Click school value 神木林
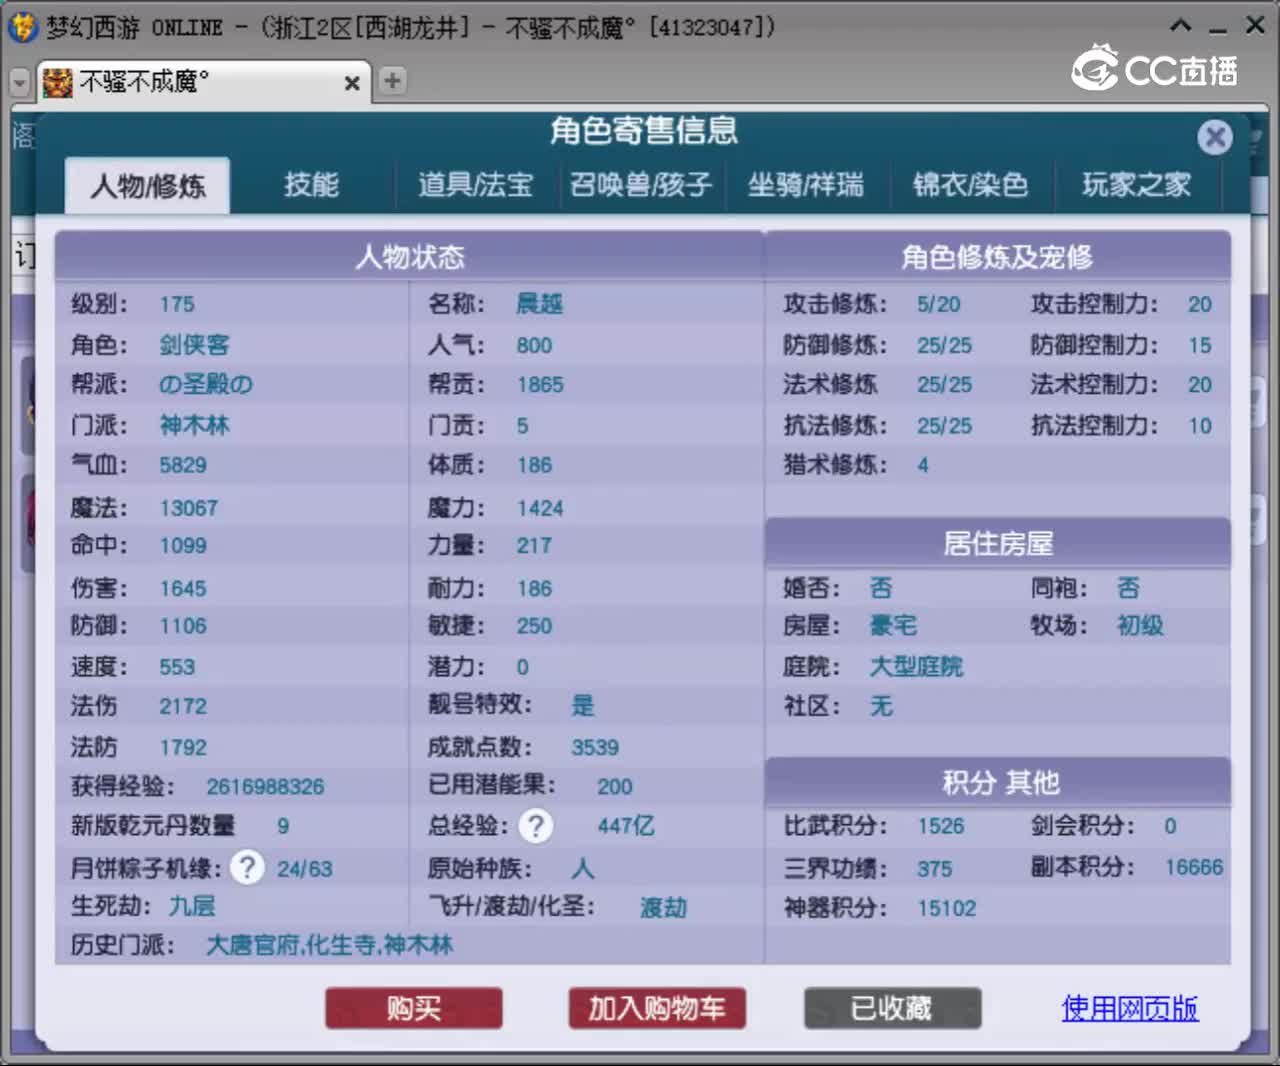Viewport: 1280px width, 1066px height. (194, 426)
